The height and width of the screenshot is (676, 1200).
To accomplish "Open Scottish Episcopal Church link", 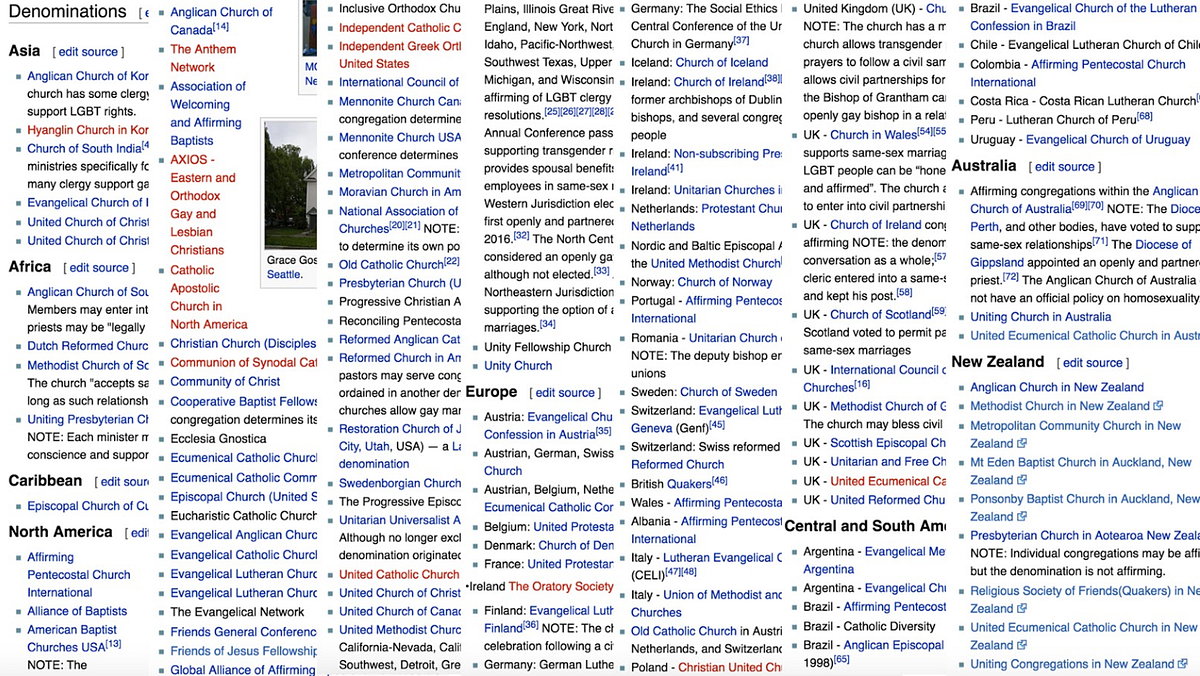I will coord(888,443).
